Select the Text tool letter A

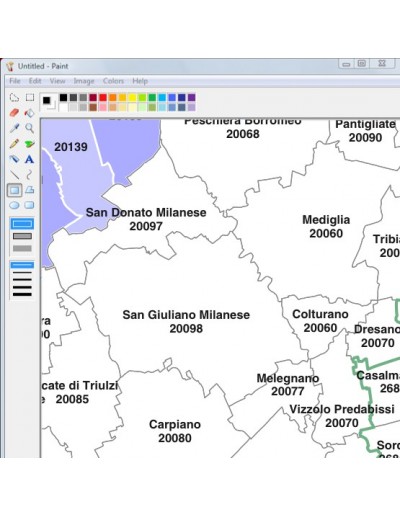[30, 159]
